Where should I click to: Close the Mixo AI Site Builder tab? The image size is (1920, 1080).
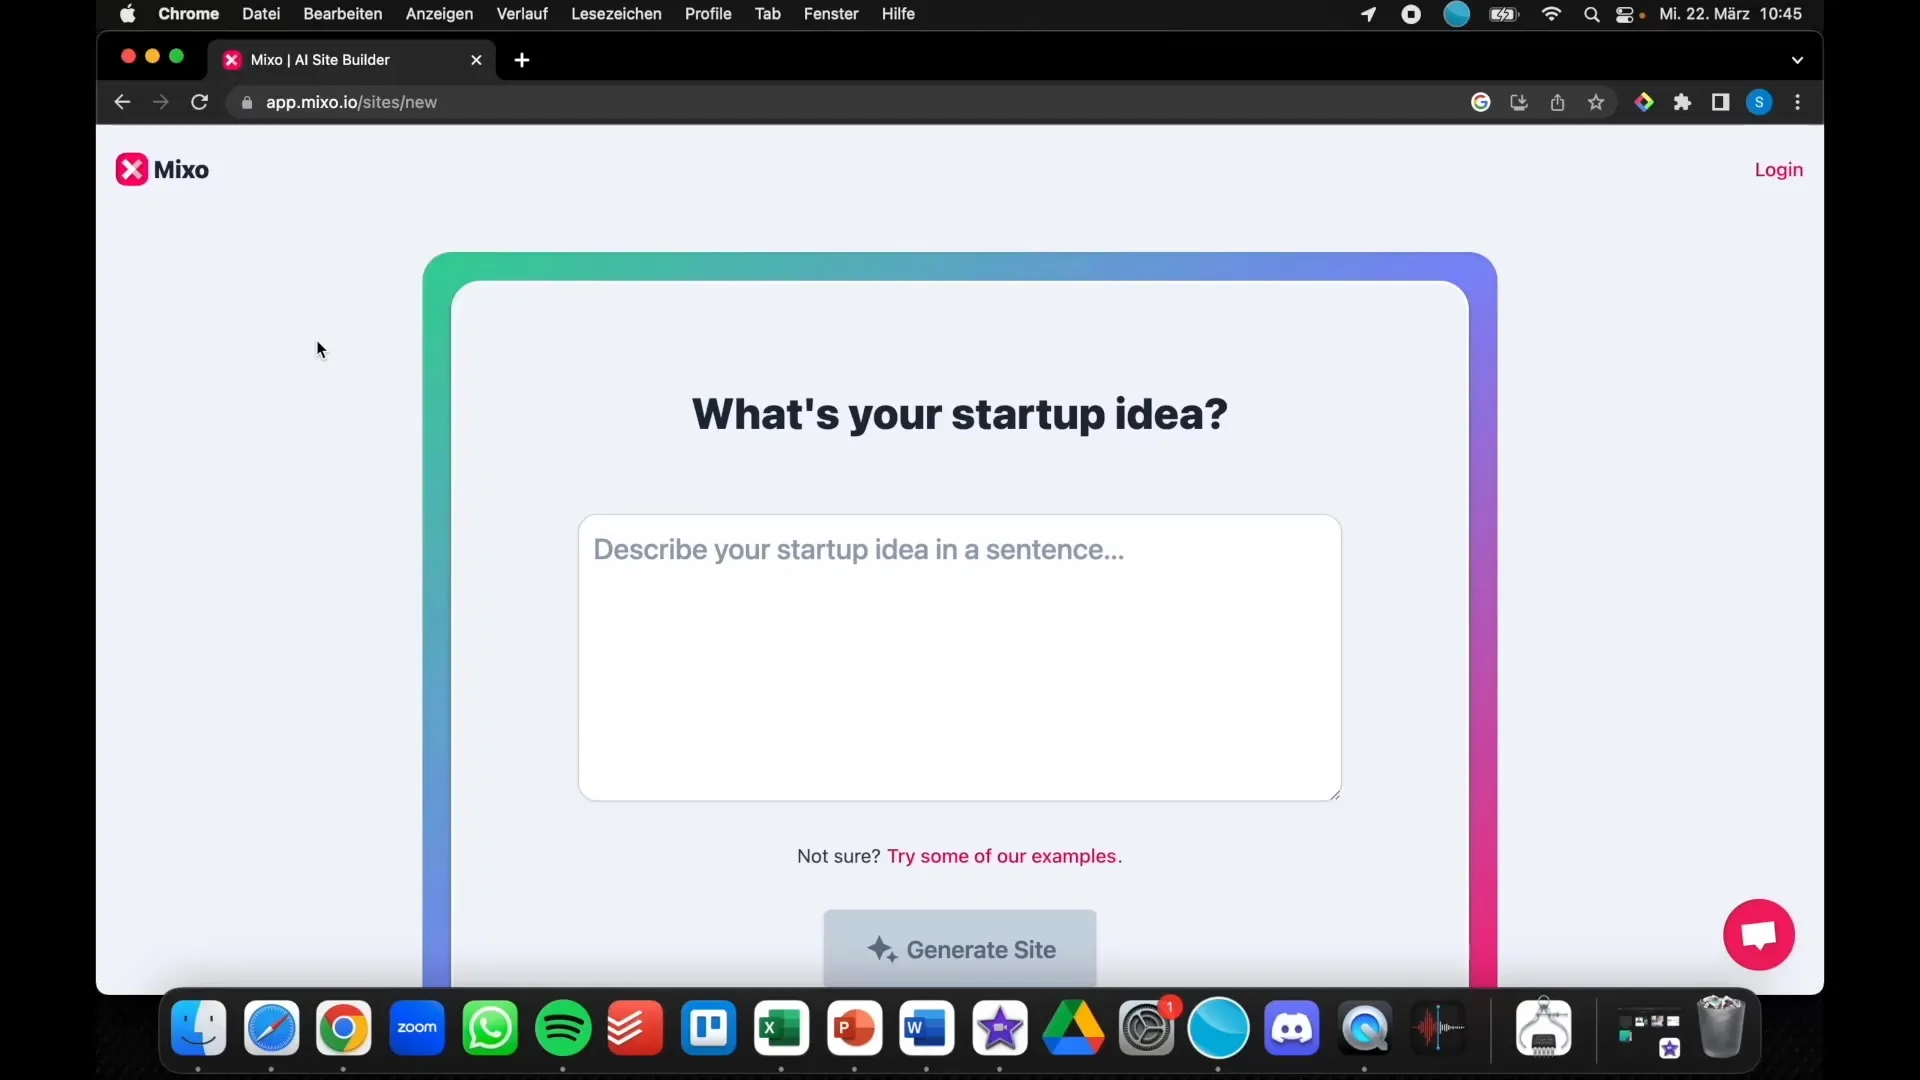point(476,60)
